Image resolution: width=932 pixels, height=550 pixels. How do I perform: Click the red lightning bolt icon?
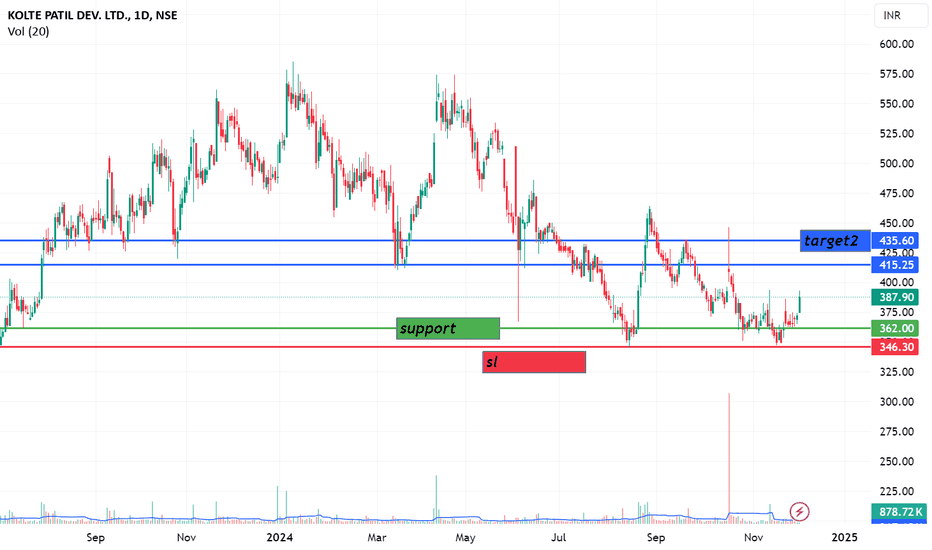click(799, 511)
